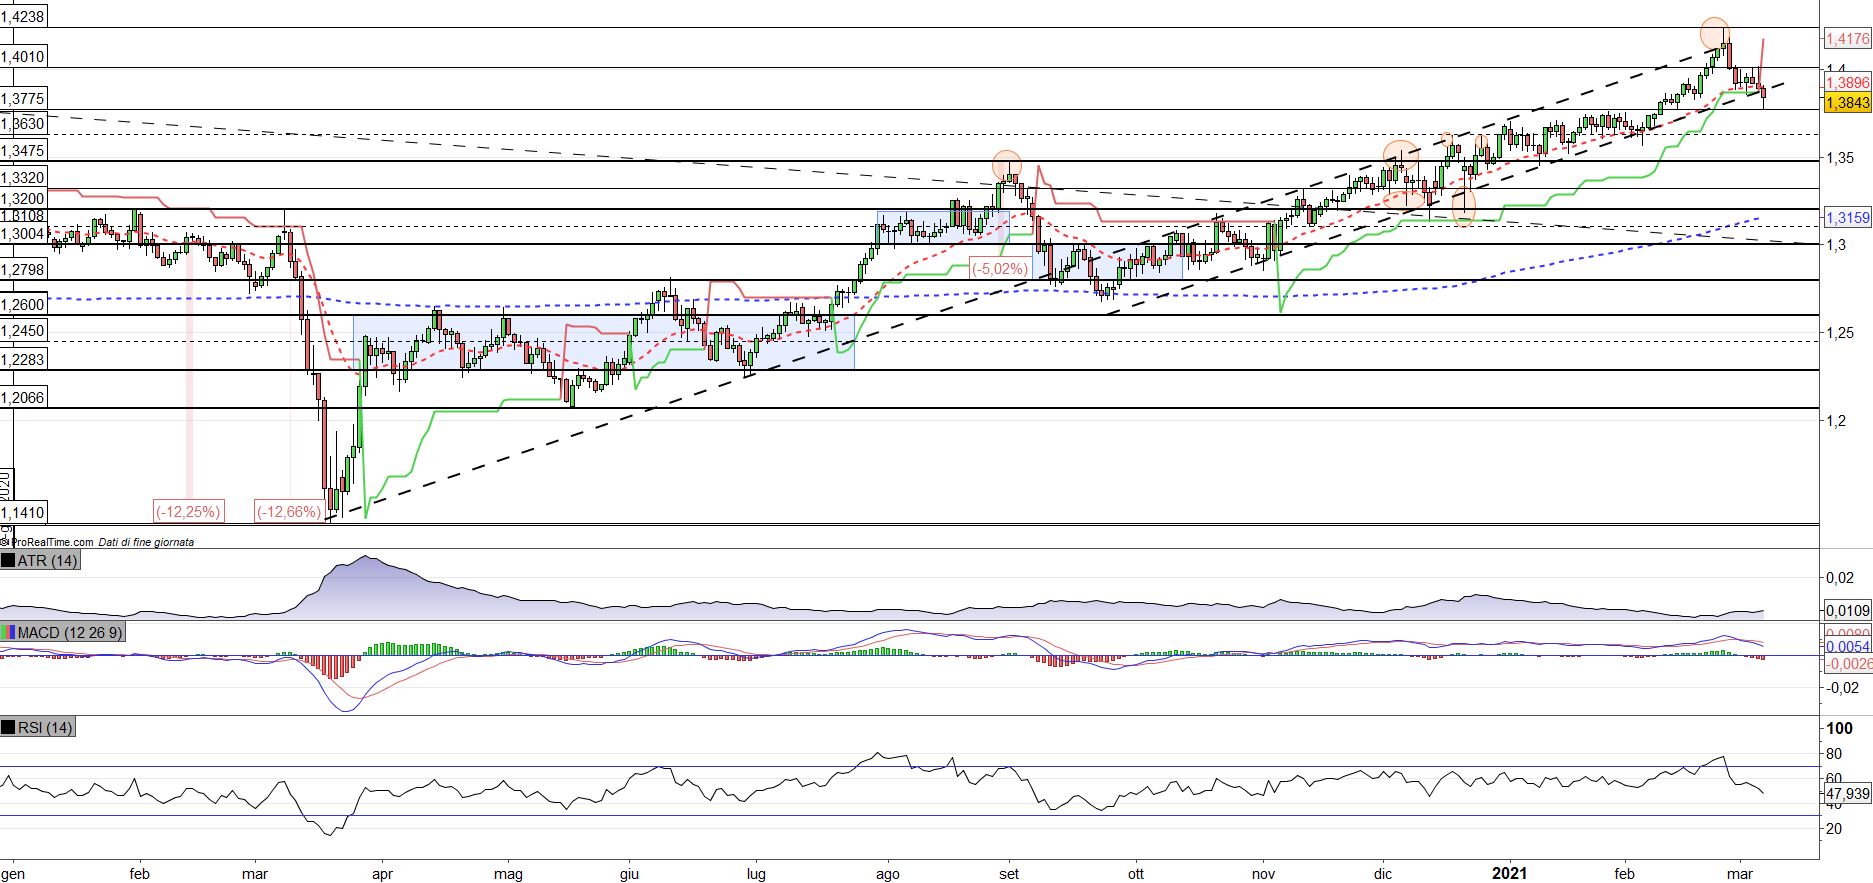Click the RSI value tag 47,939
1873x883 pixels.
[x=1846, y=793]
